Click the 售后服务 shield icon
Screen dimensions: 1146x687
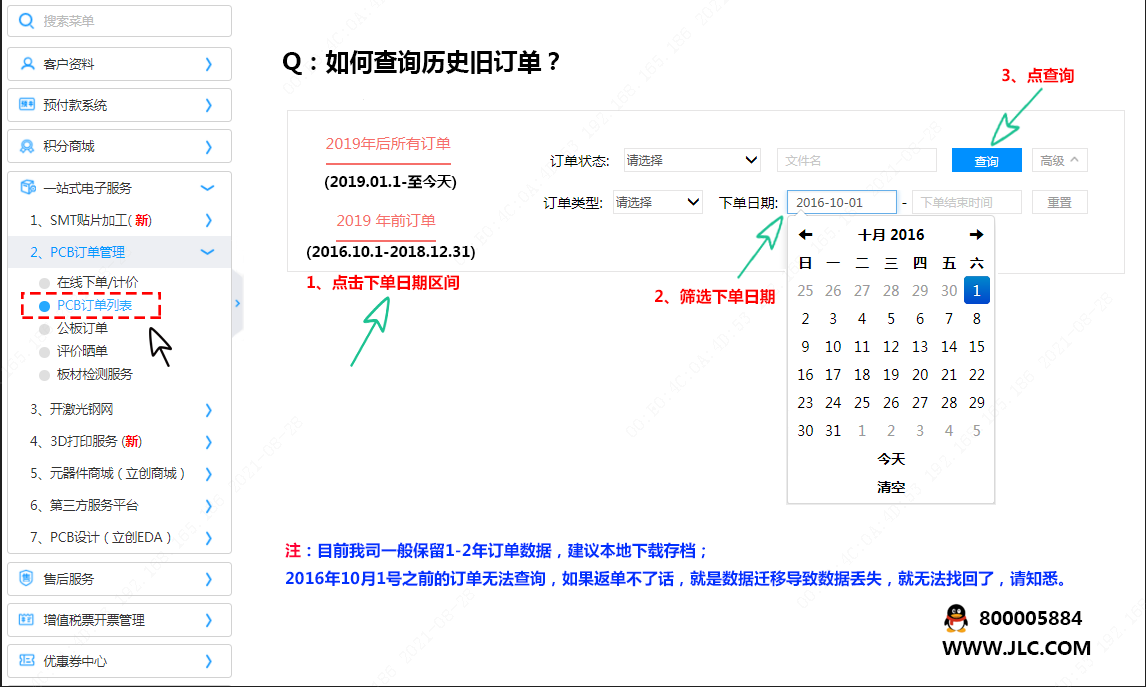27,578
